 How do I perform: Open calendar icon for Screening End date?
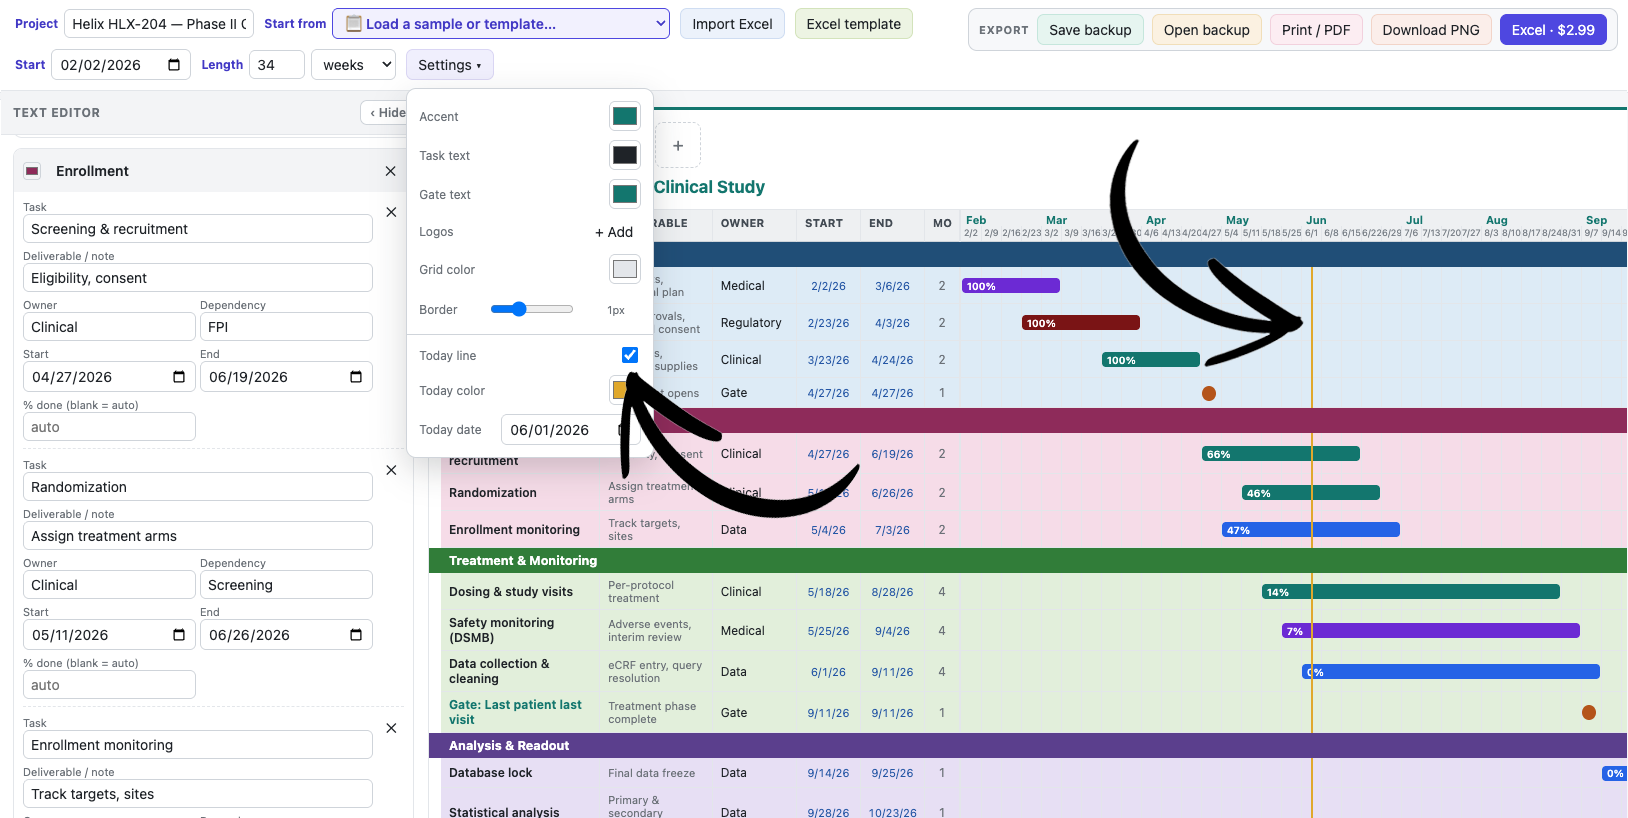(356, 377)
